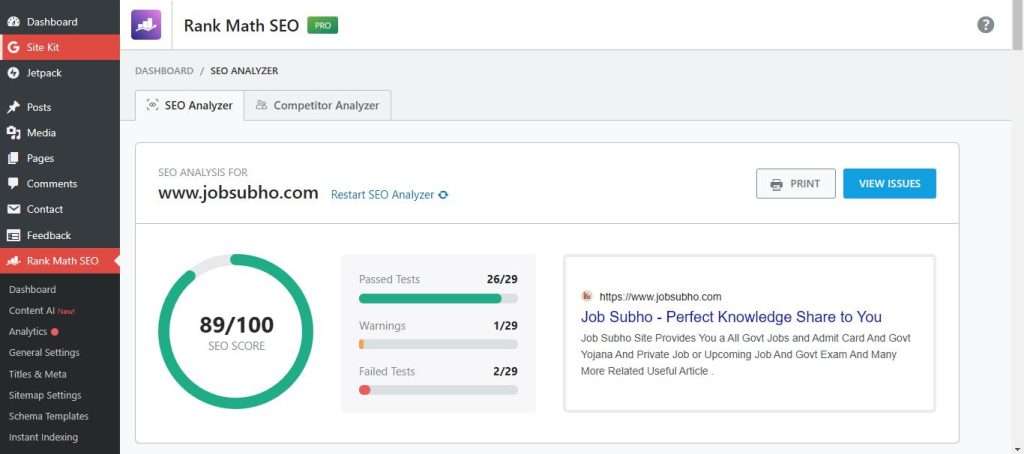The image size is (1024, 454).
Task: Click the PRINT button
Action: tap(795, 184)
